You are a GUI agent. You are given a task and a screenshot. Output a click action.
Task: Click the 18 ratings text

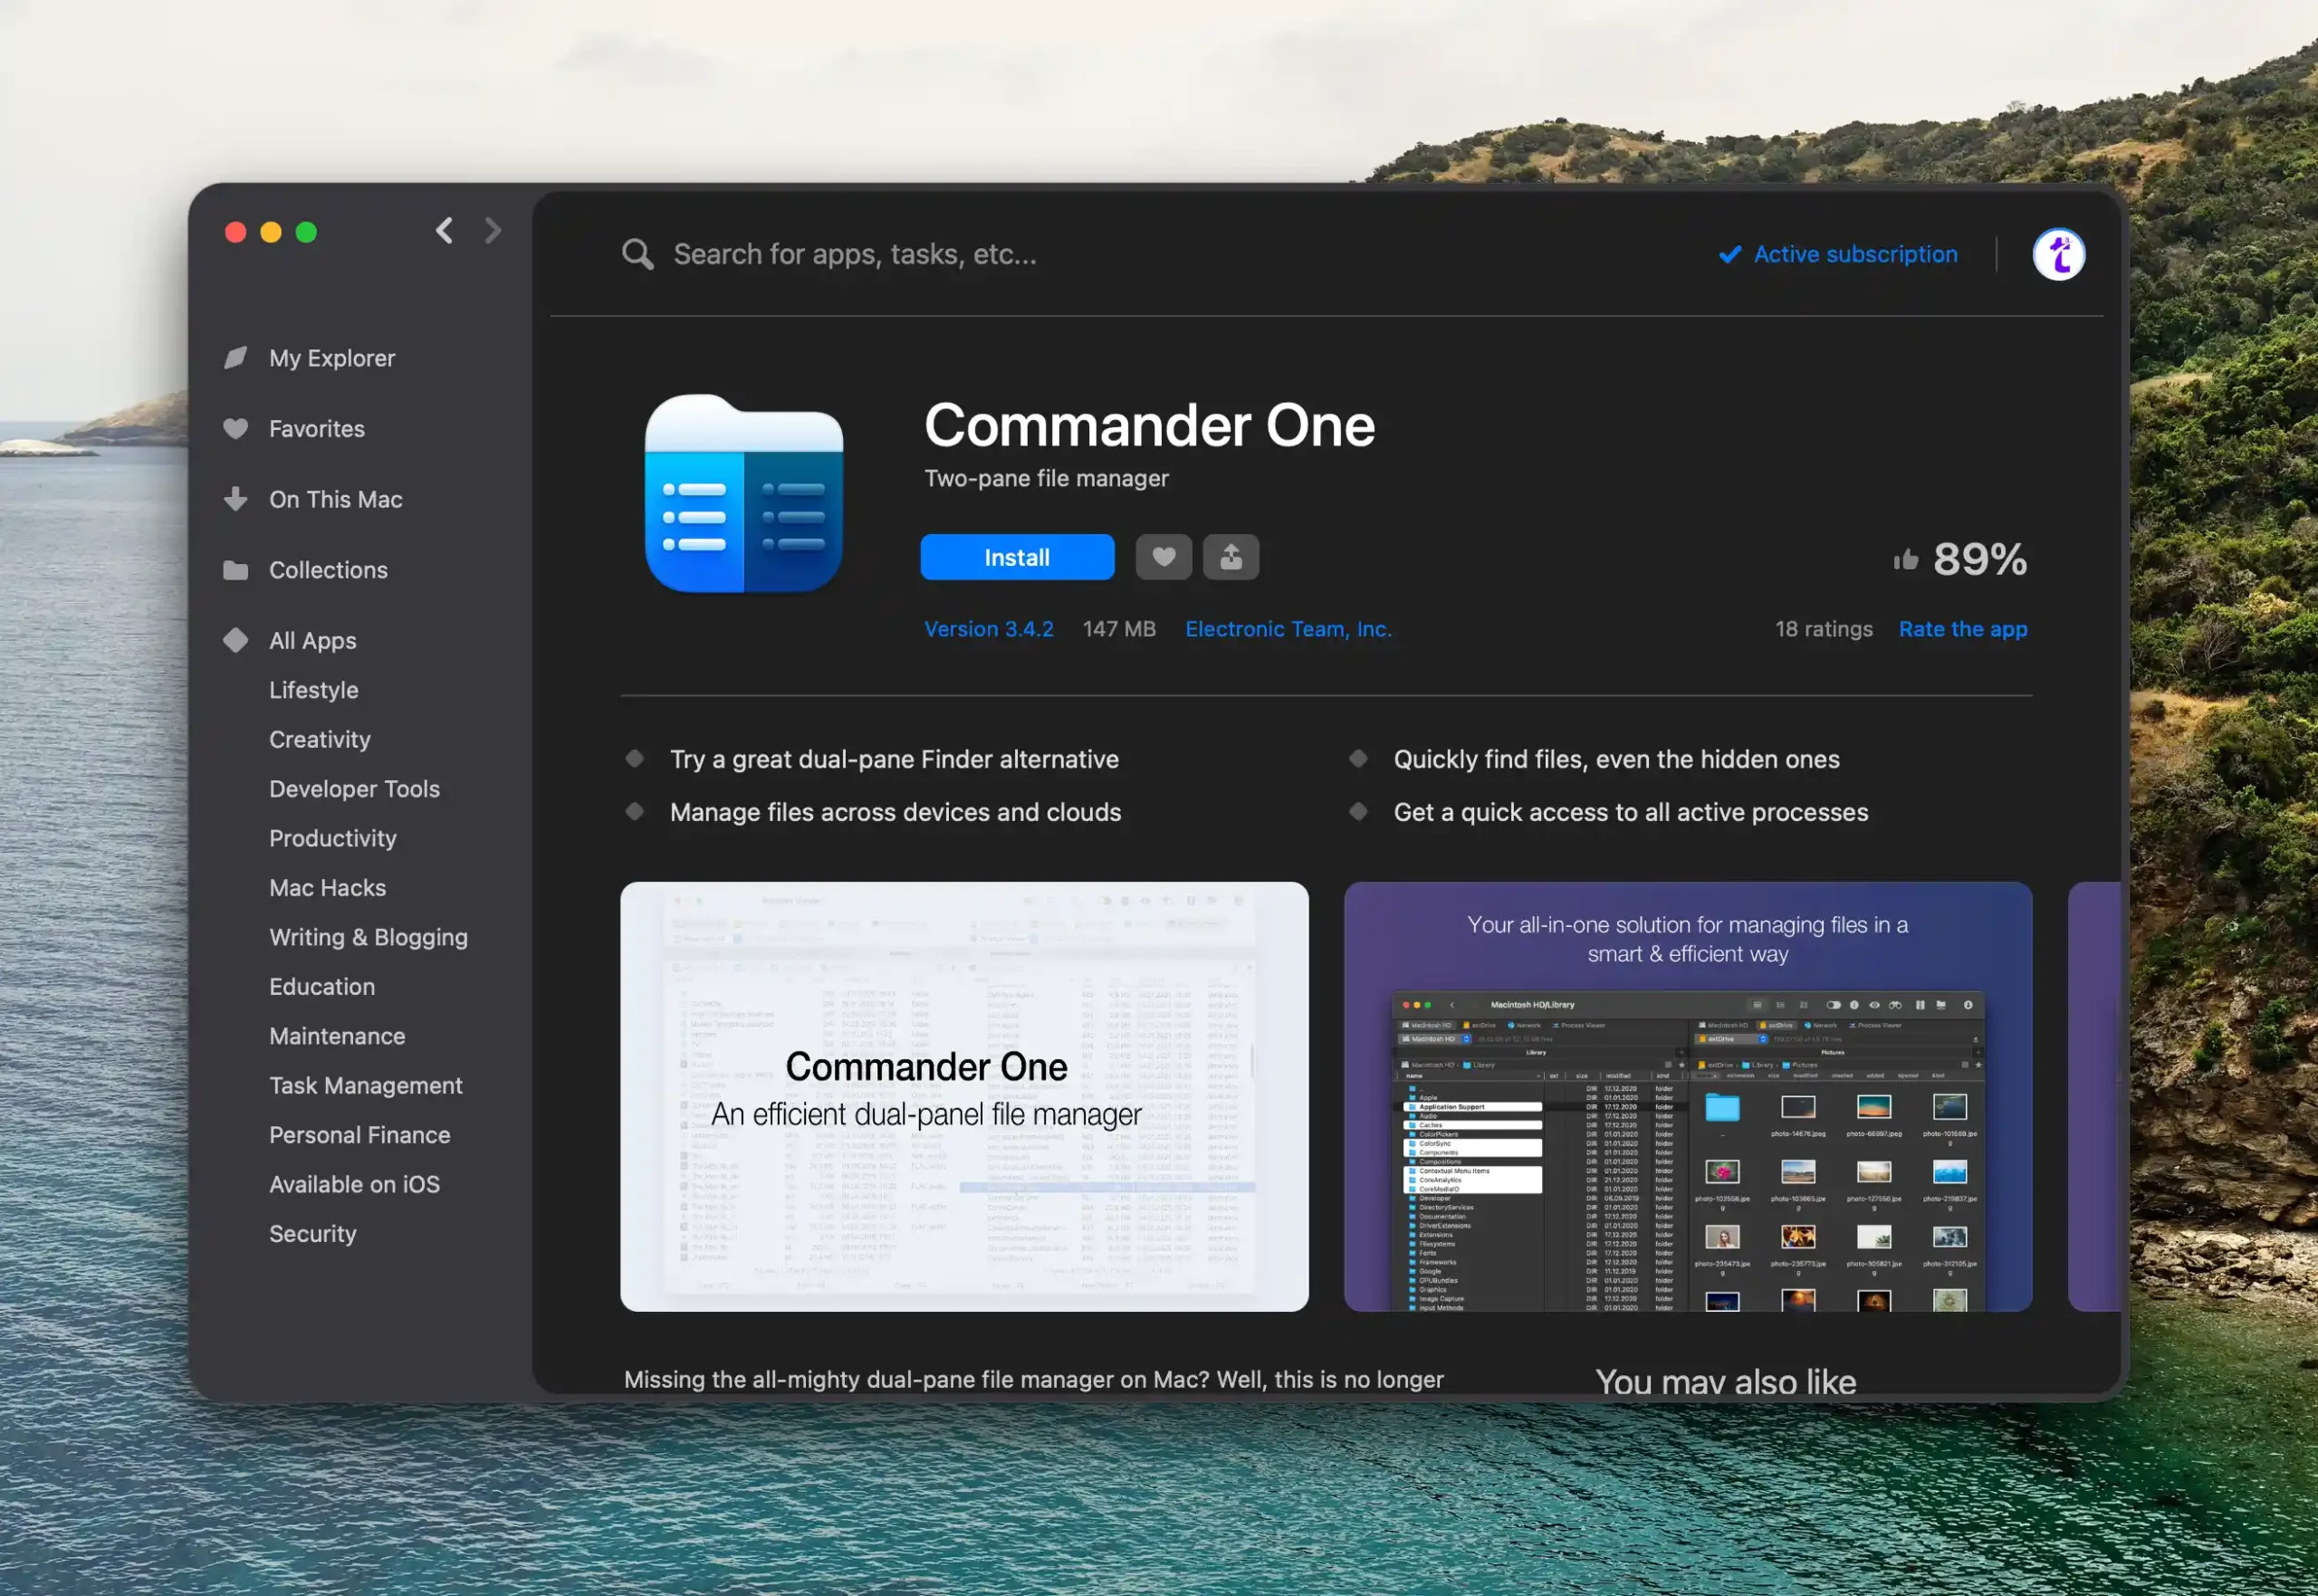click(1823, 629)
